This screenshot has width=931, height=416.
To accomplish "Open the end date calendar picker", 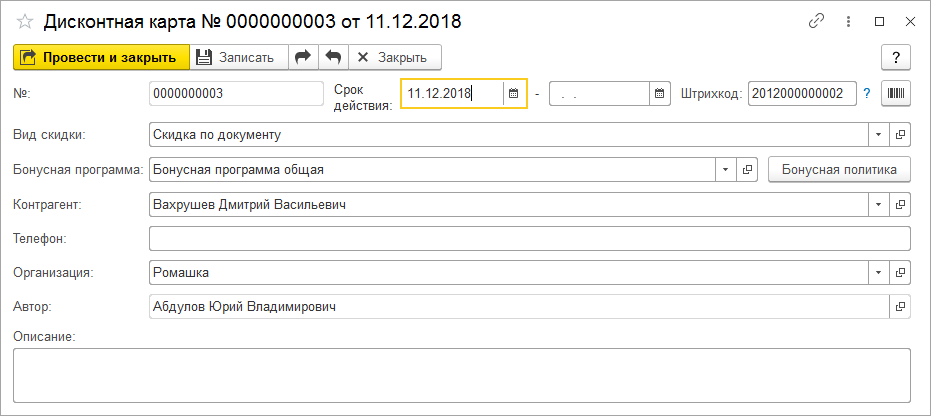I will click(x=659, y=94).
